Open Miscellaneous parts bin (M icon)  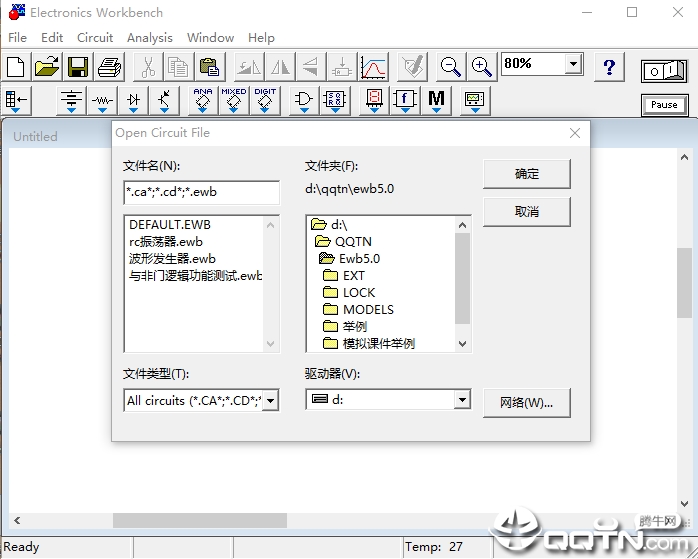click(436, 101)
